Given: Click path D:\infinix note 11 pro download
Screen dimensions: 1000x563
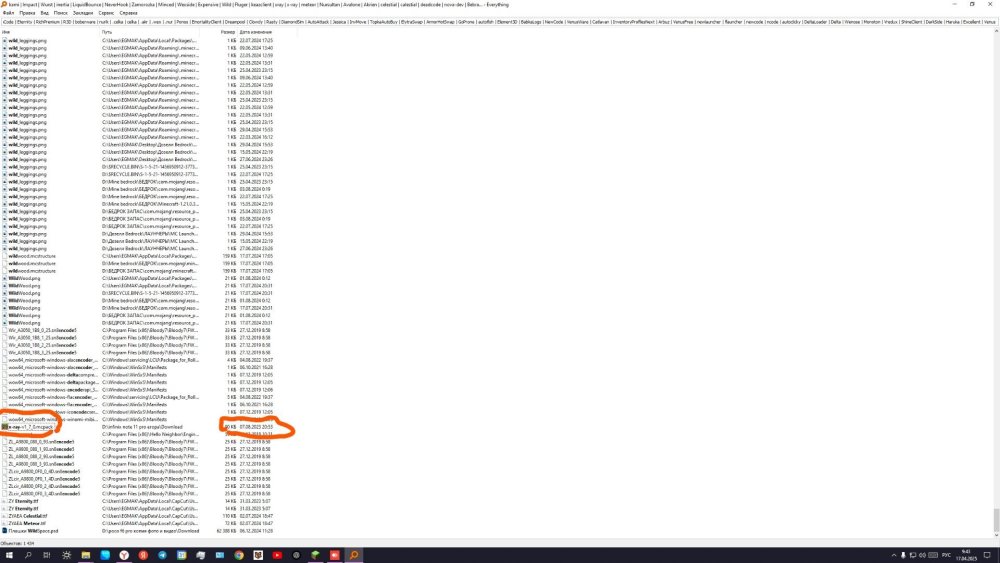Looking at the screenshot, I should coord(142,427).
